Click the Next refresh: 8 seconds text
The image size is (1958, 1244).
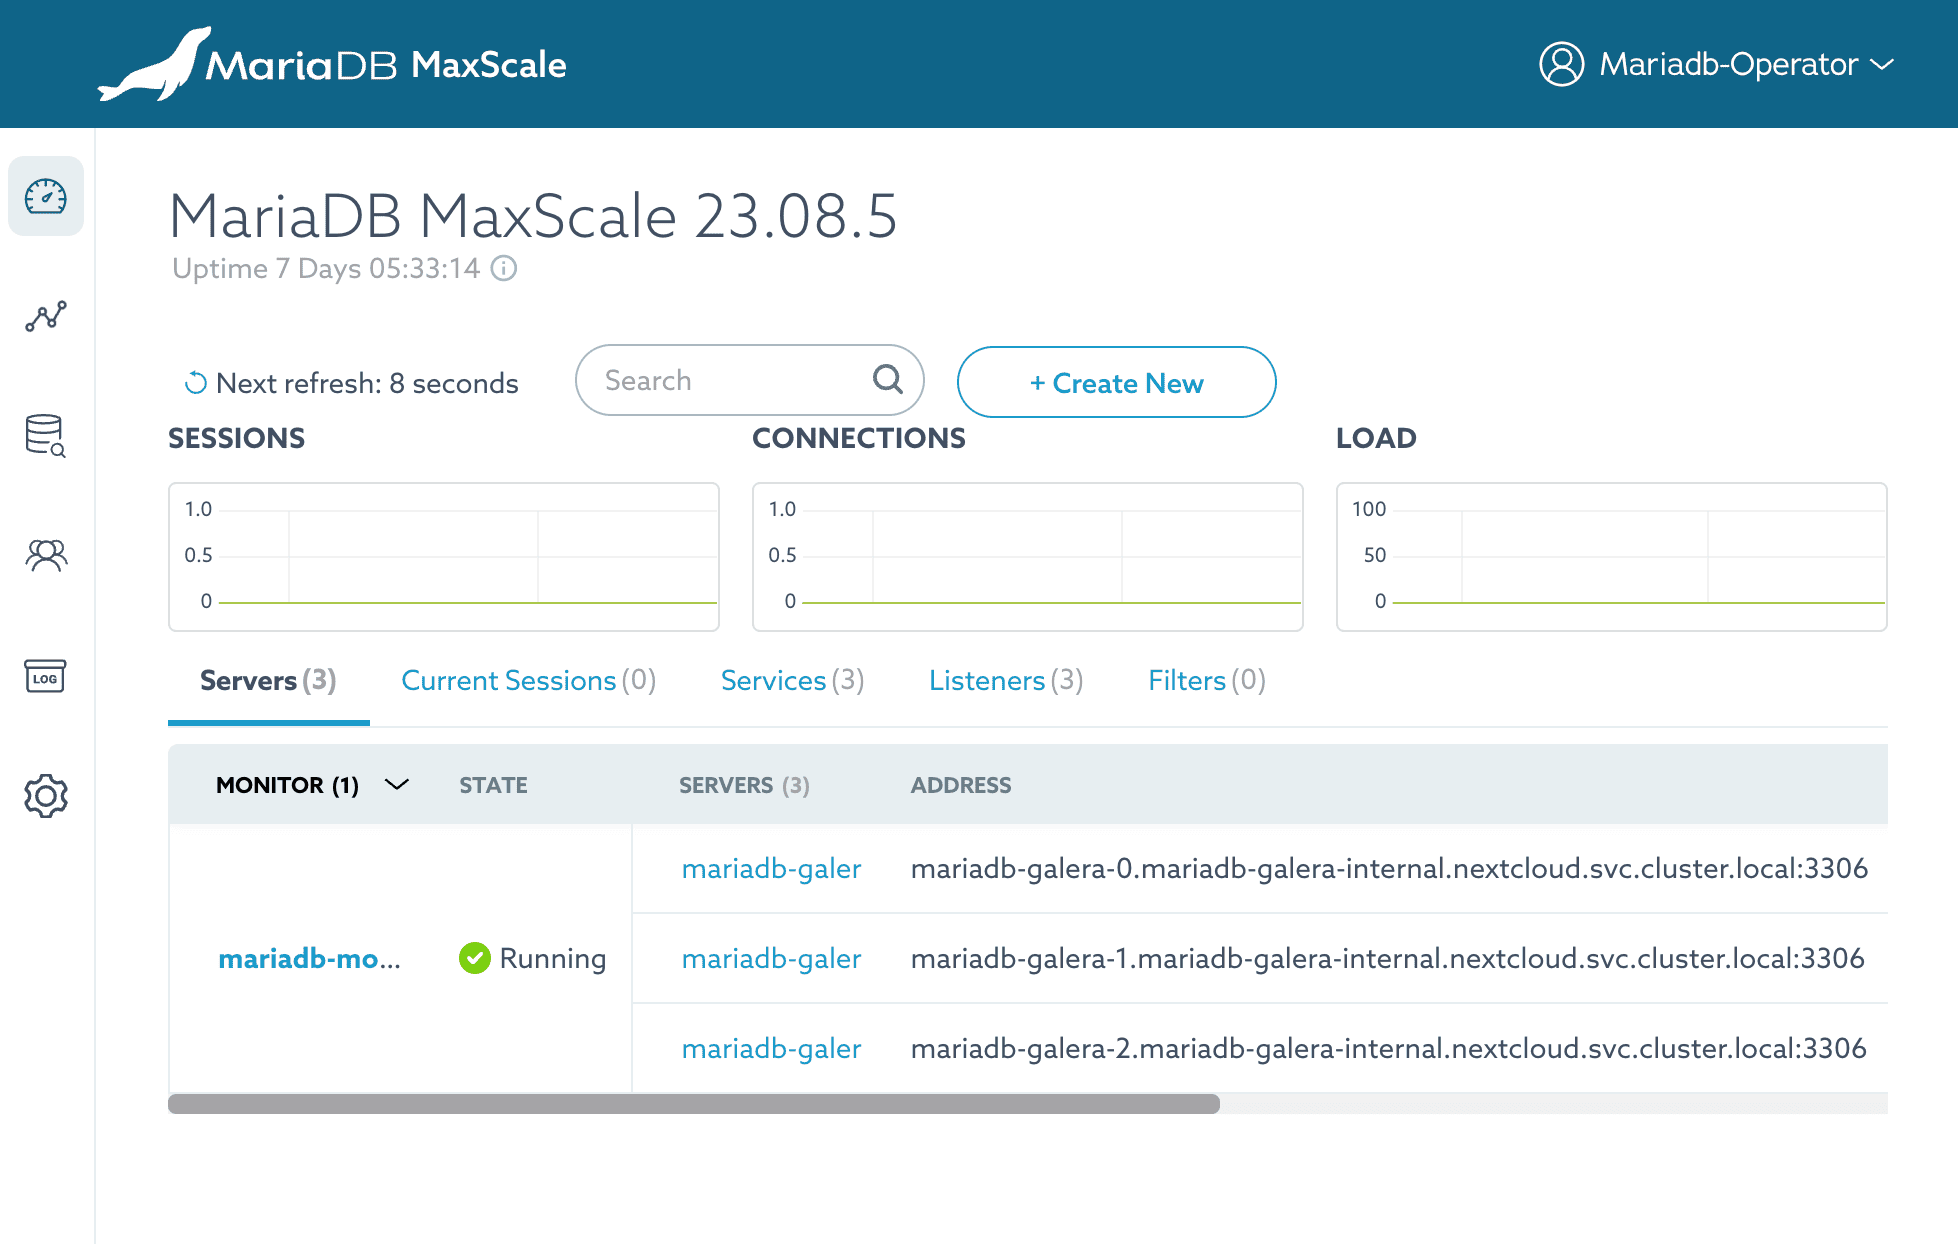tap(367, 383)
